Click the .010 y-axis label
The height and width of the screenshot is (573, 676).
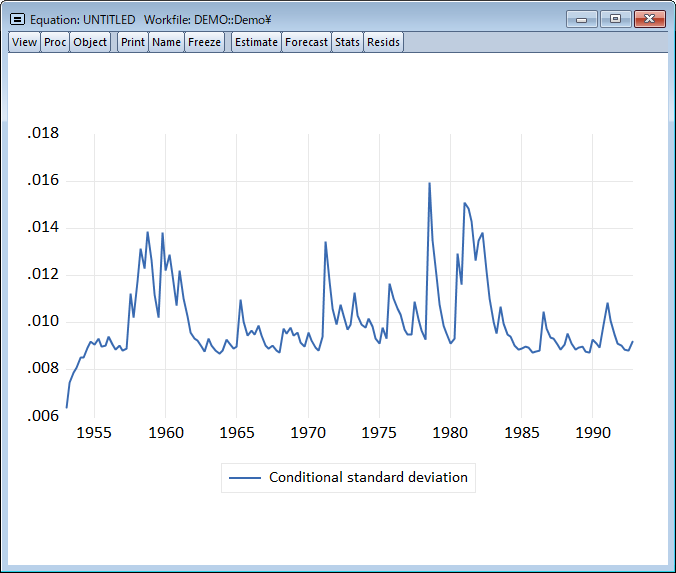click(x=43, y=321)
